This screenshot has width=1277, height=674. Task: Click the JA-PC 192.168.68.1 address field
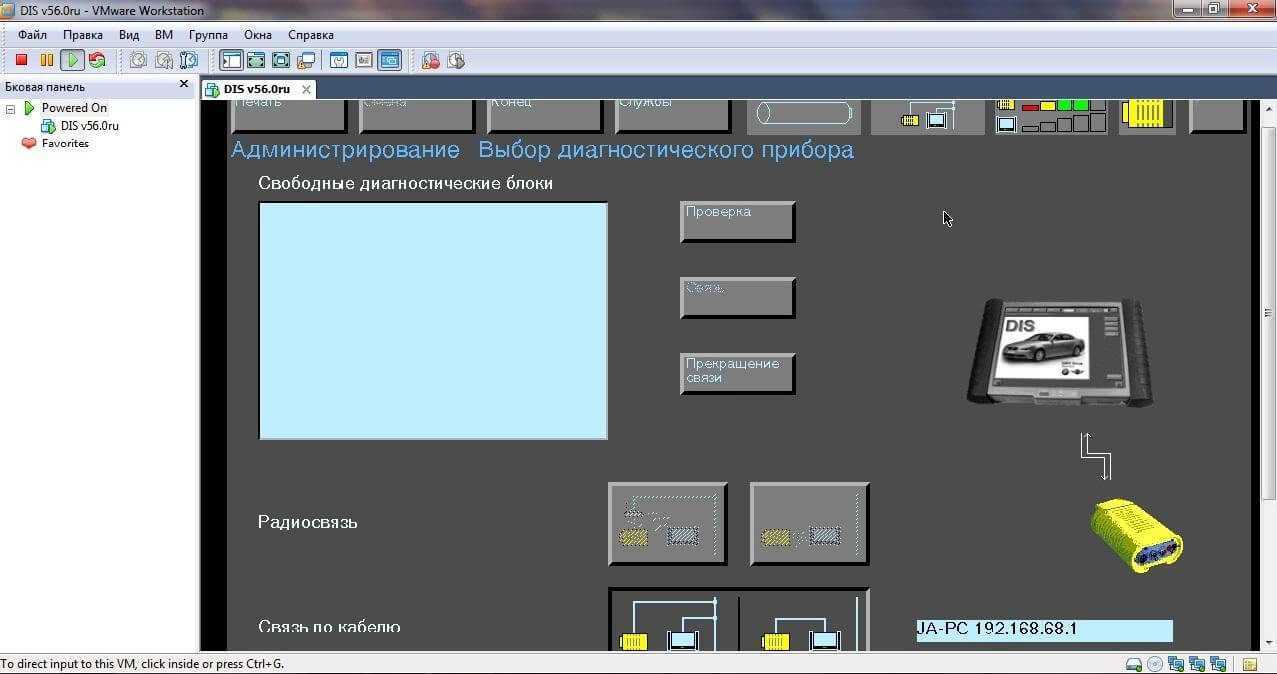pyautogui.click(x=1043, y=630)
